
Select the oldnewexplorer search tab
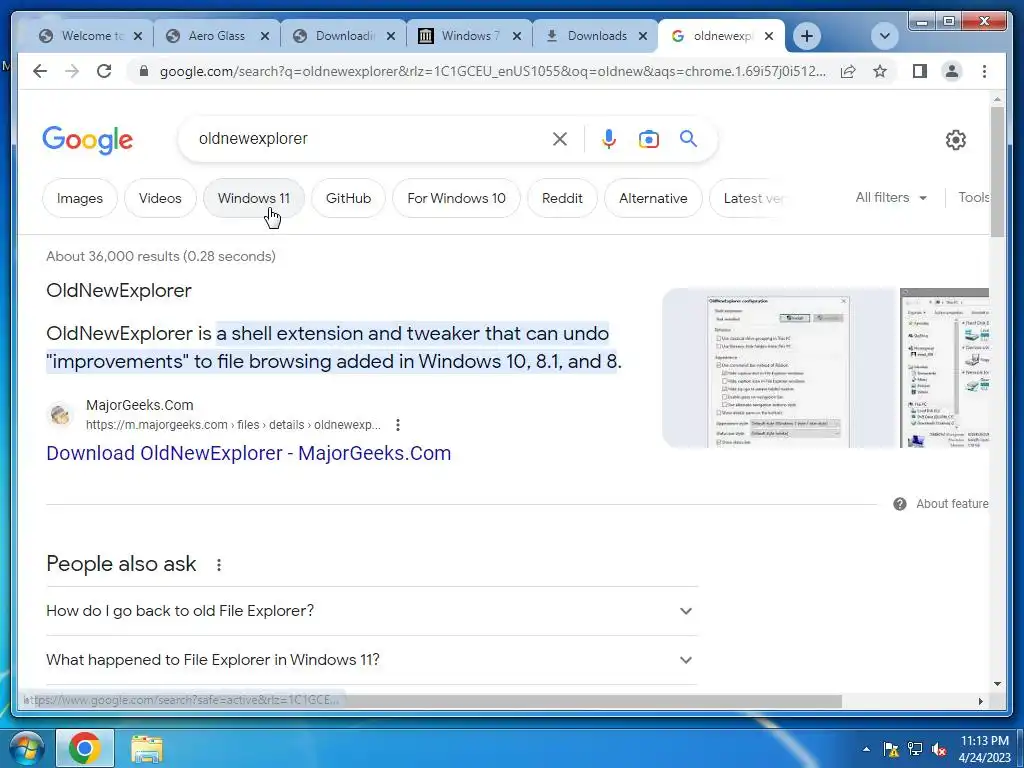pos(722,36)
